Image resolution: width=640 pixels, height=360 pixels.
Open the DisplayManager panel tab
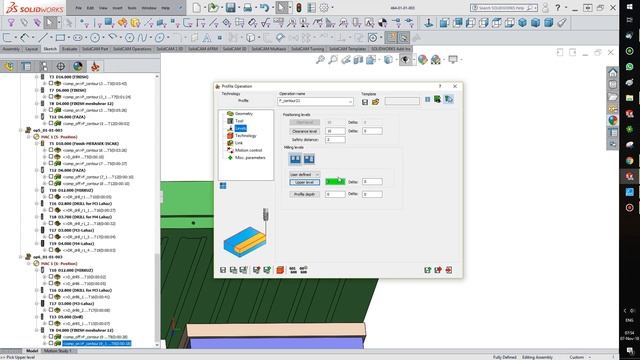78,66
